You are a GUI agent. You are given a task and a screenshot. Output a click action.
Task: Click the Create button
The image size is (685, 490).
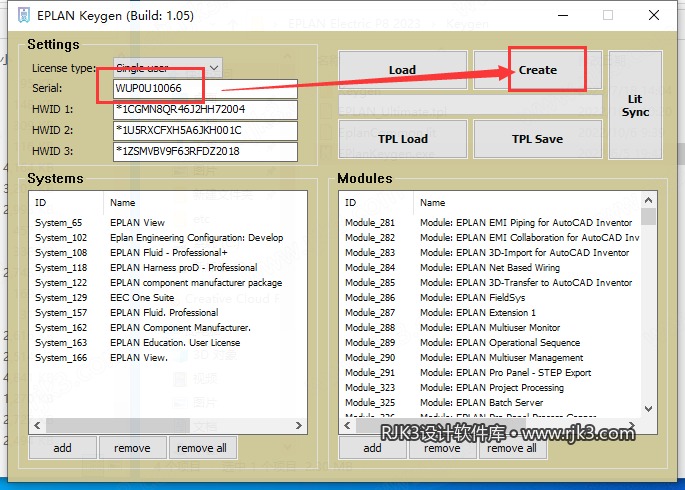click(538, 70)
